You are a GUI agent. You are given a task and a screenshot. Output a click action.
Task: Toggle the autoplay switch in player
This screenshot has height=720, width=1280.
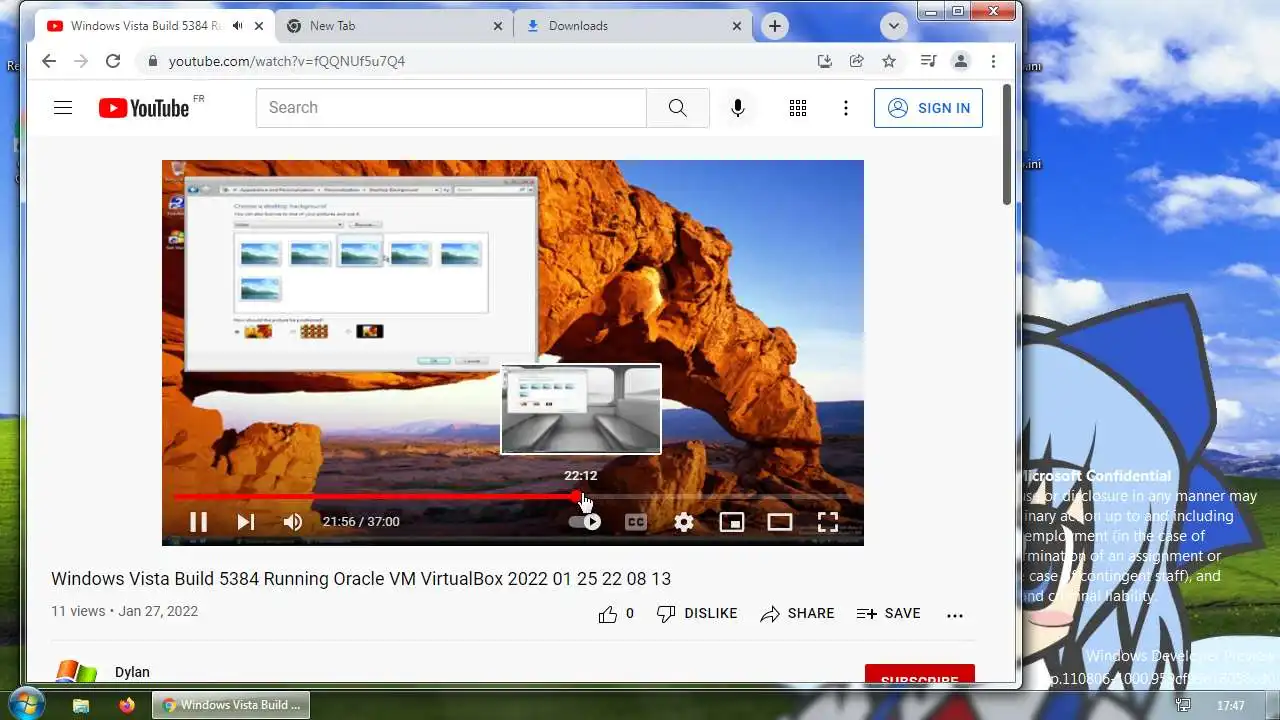(585, 521)
